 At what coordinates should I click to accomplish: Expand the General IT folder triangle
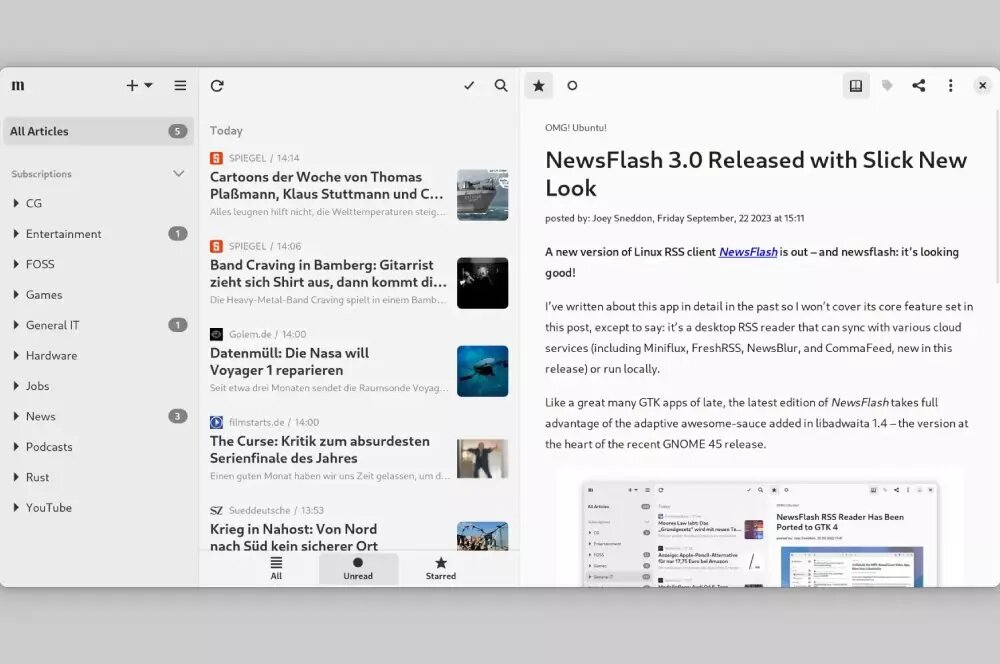(x=16, y=325)
